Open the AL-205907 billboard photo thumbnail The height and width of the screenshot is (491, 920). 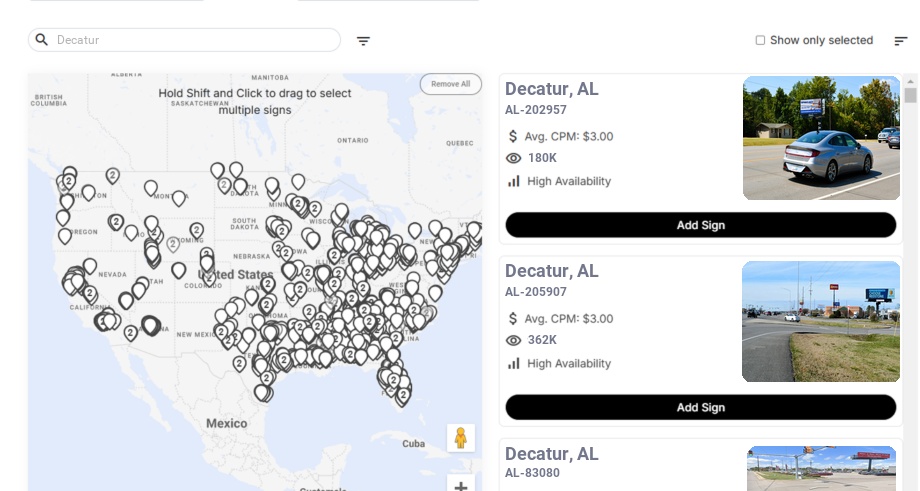pos(821,321)
